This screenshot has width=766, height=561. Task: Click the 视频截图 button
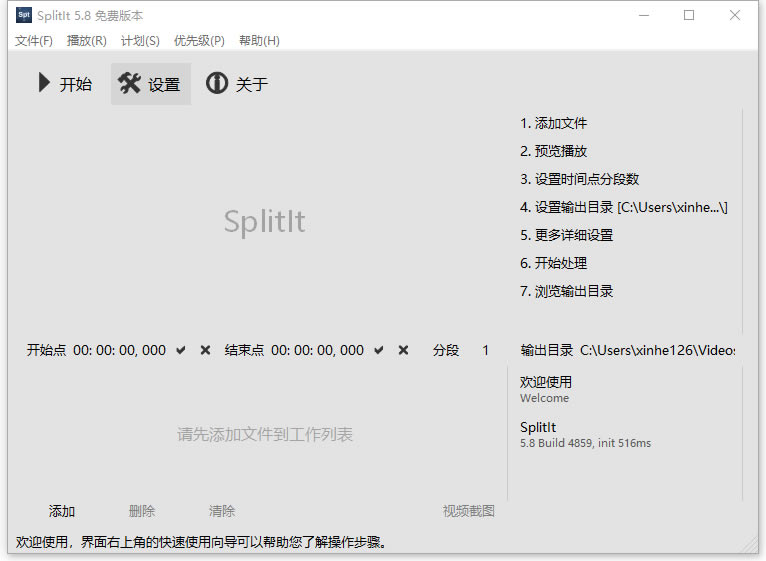coord(468,511)
